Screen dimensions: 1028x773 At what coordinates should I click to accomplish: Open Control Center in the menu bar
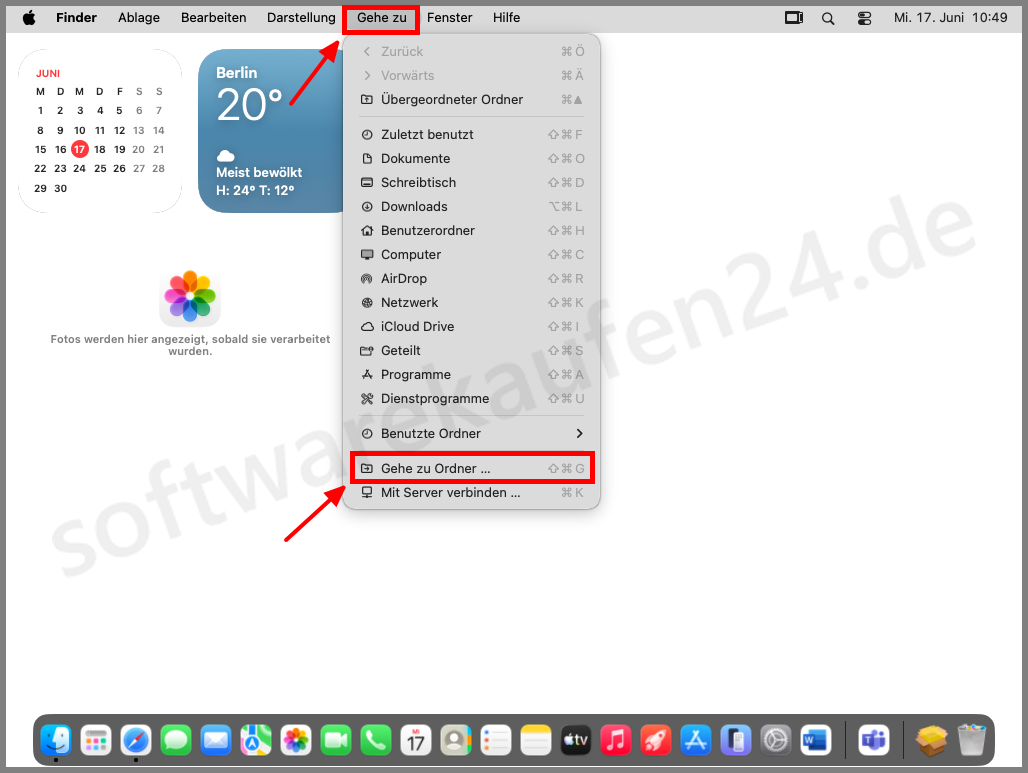coord(864,18)
